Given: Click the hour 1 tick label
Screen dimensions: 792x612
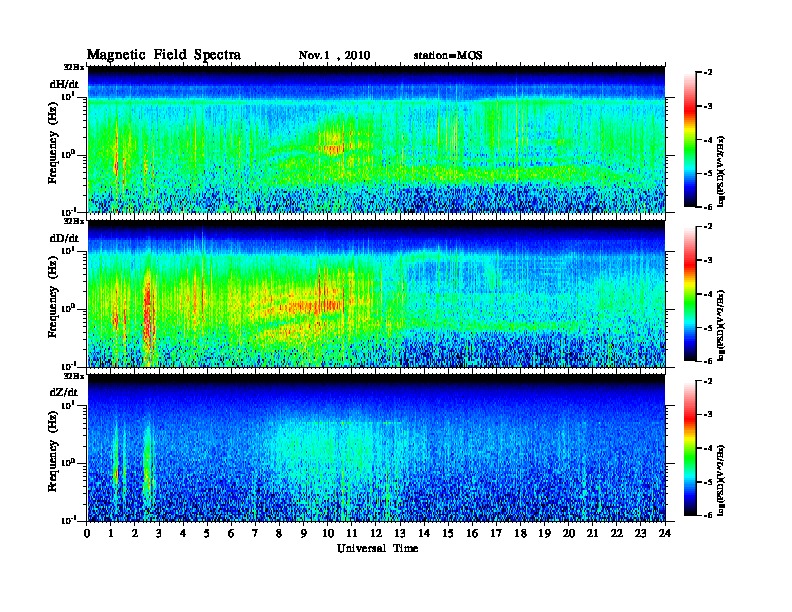Looking at the screenshot, I should tap(111, 534).
